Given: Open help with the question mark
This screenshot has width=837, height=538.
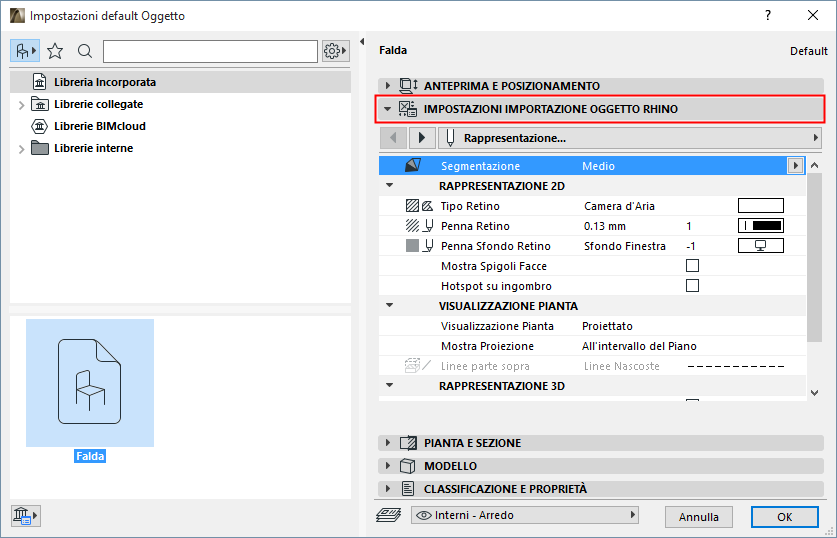Looking at the screenshot, I should click(x=768, y=15).
